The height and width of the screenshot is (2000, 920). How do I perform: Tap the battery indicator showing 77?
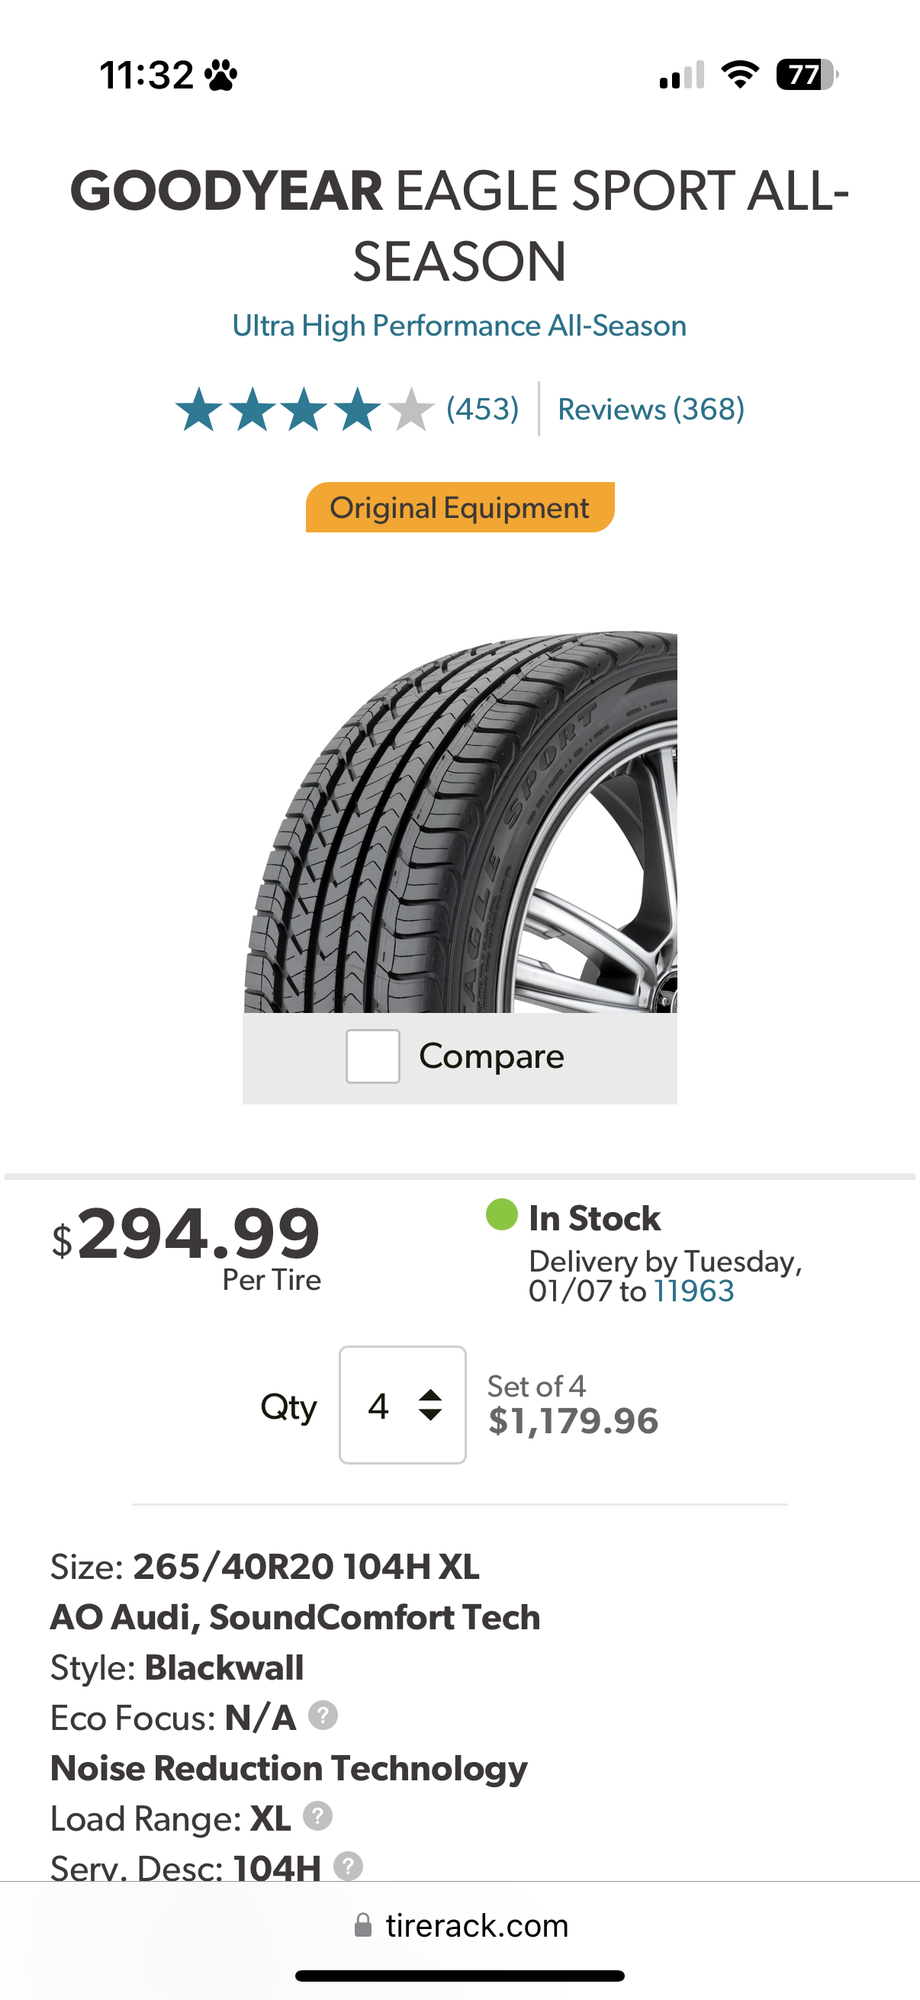(x=803, y=75)
